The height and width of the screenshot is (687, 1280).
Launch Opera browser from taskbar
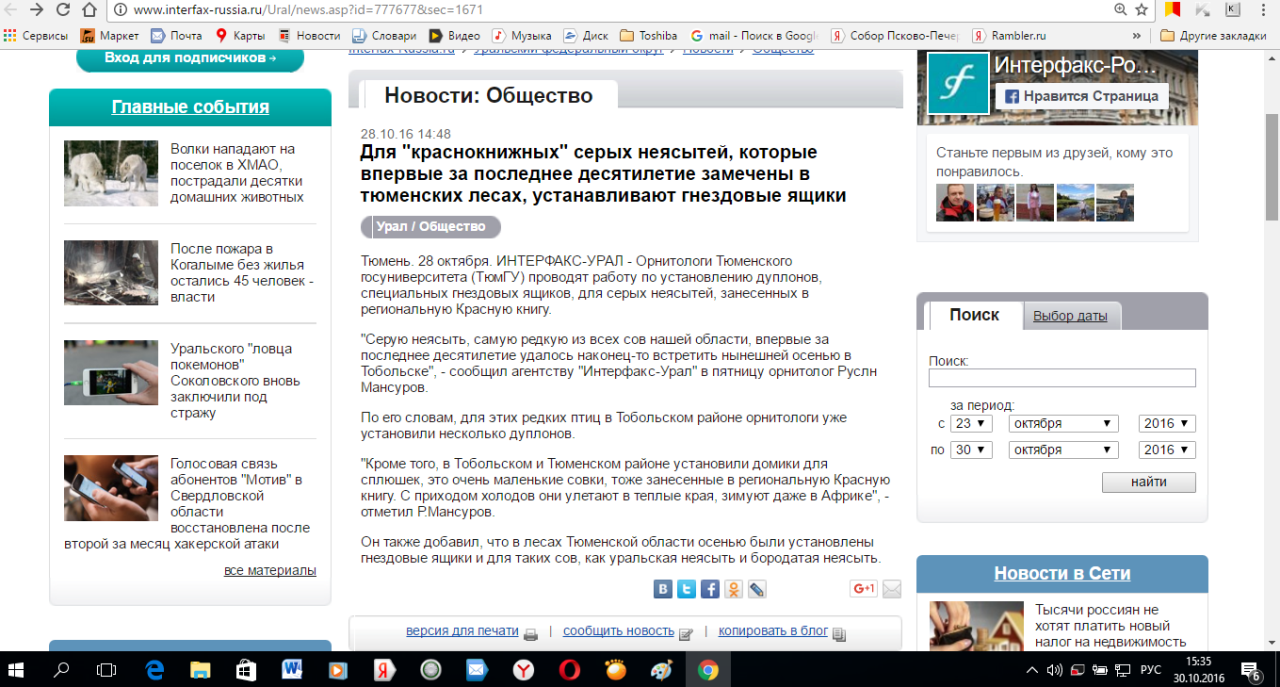click(x=569, y=669)
